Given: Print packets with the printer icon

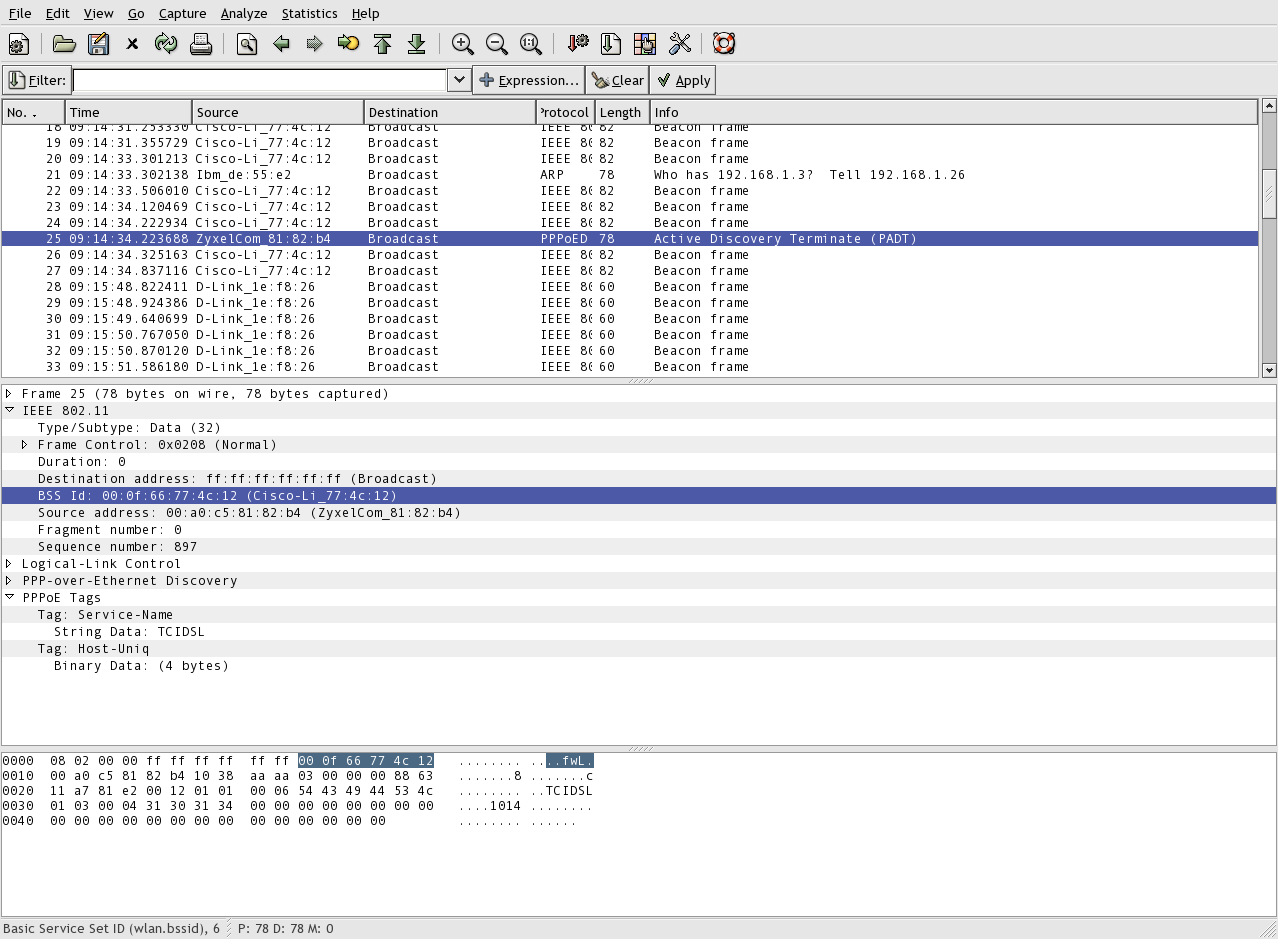Looking at the screenshot, I should point(200,44).
